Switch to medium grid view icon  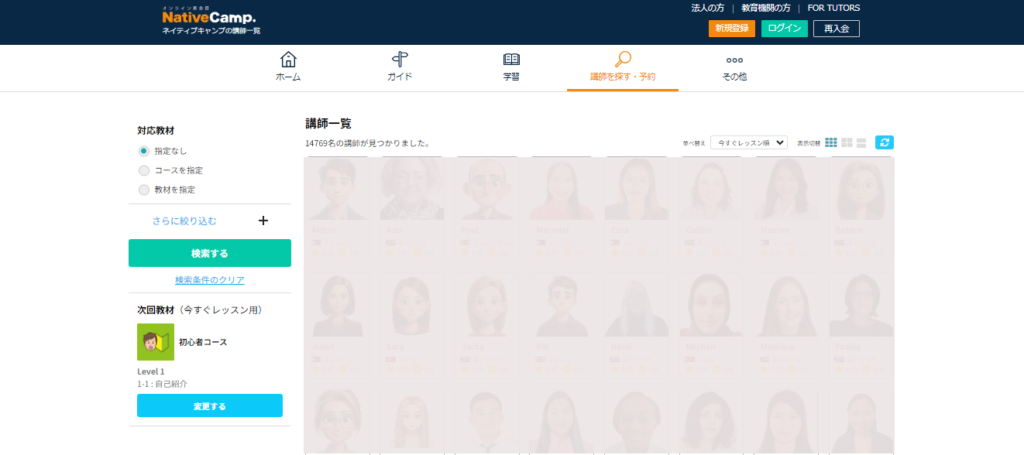click(847, 142)
